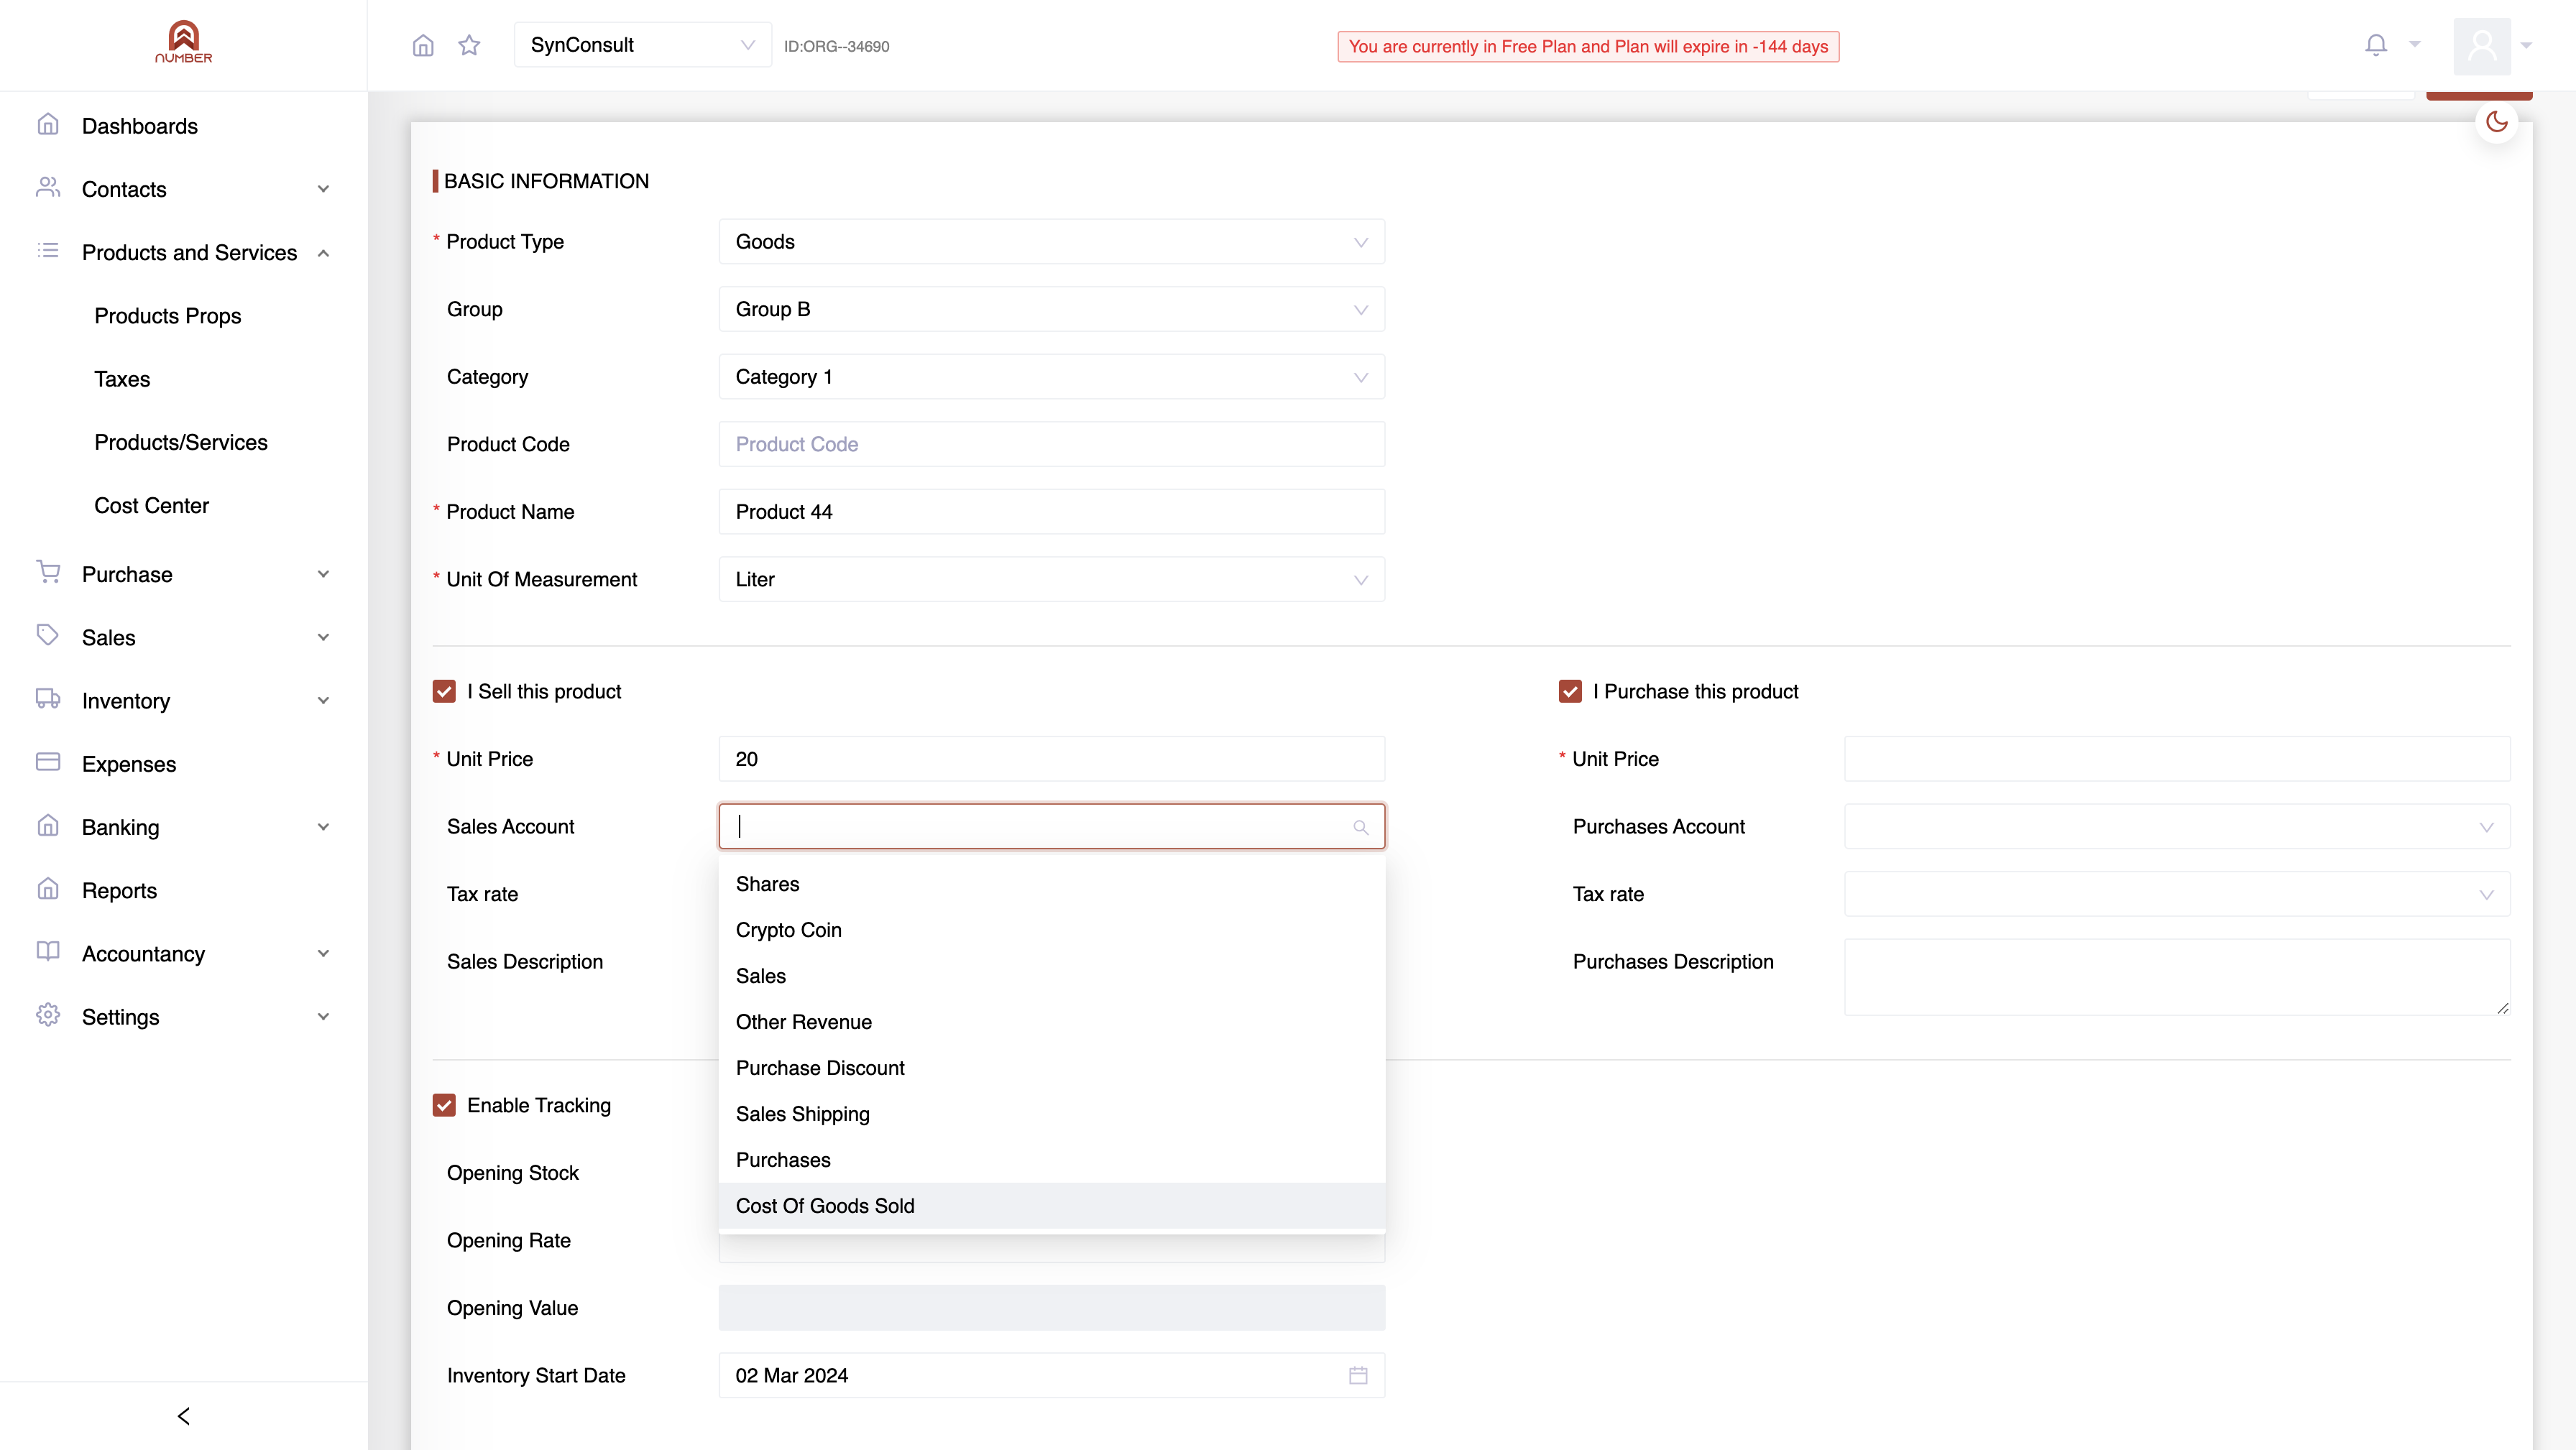Toggle dark mode with the moon icon

pyautogui.click(x=2497, y=122)
